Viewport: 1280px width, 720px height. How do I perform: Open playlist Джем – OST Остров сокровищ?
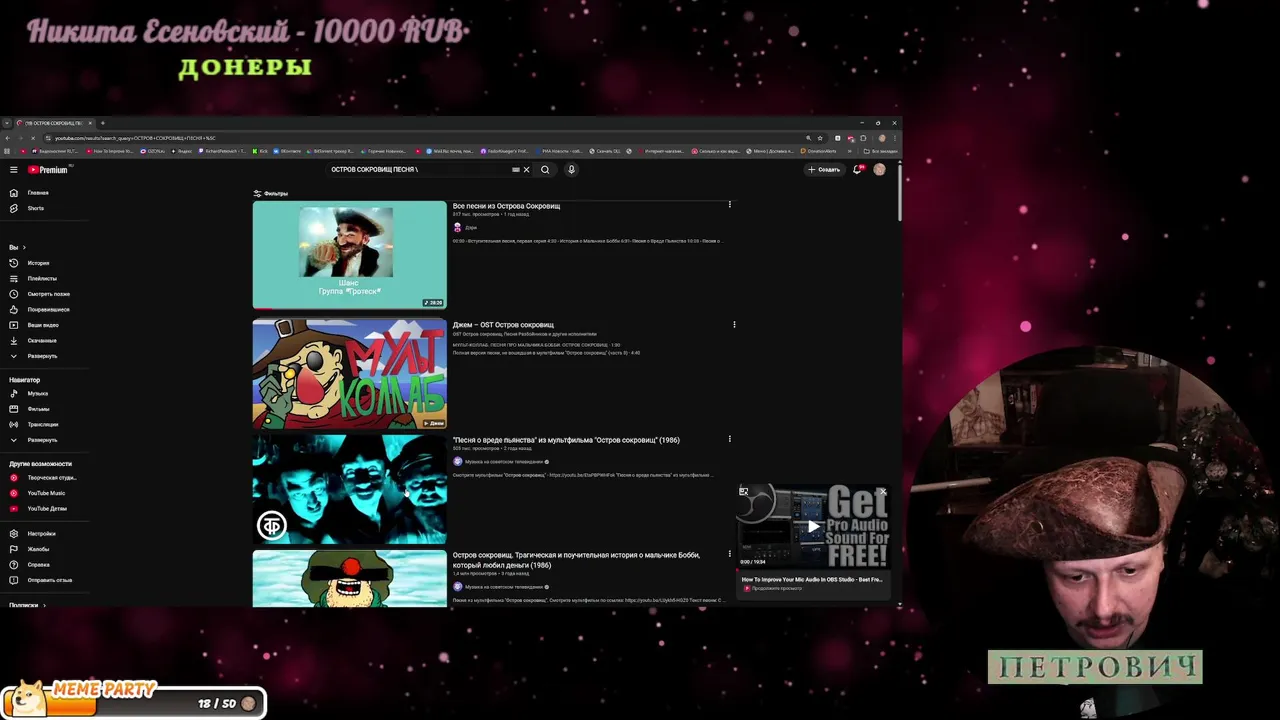(x=503, y=325)
